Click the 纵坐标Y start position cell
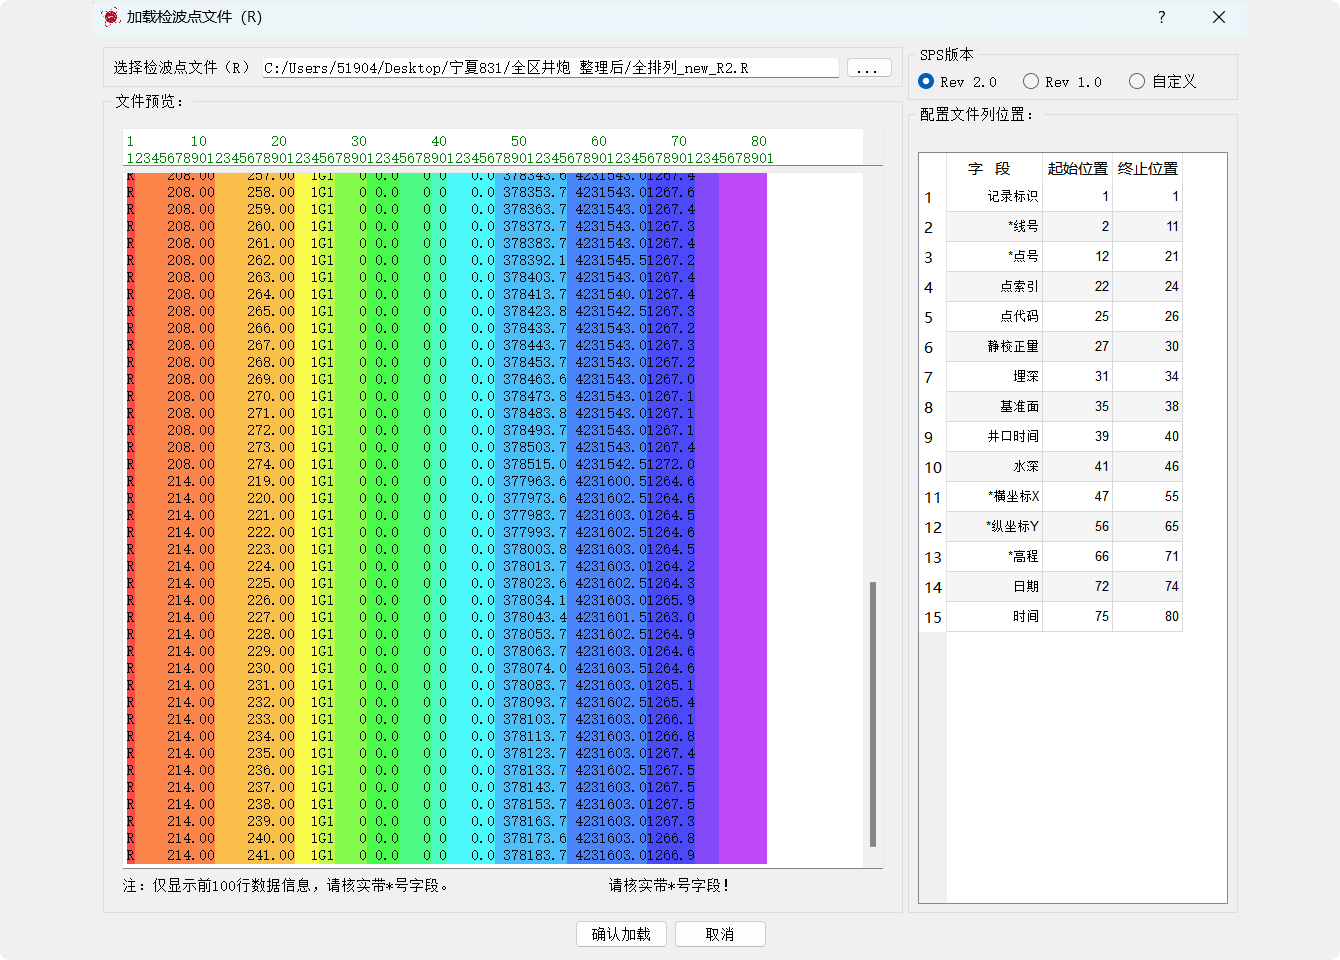Image resolution: width=1340 pixels, height=960 pixels. (1077, 527)
